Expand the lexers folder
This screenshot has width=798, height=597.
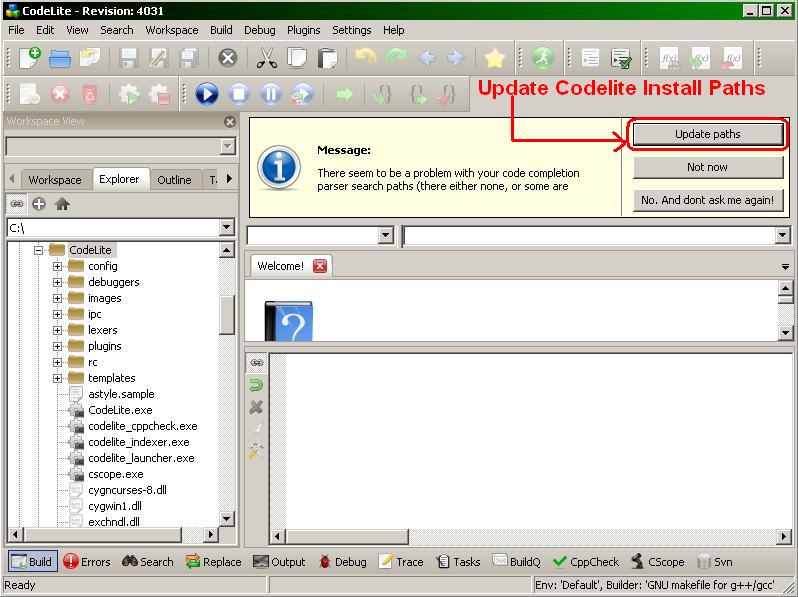pyautogui.click(x=58, y=330)
